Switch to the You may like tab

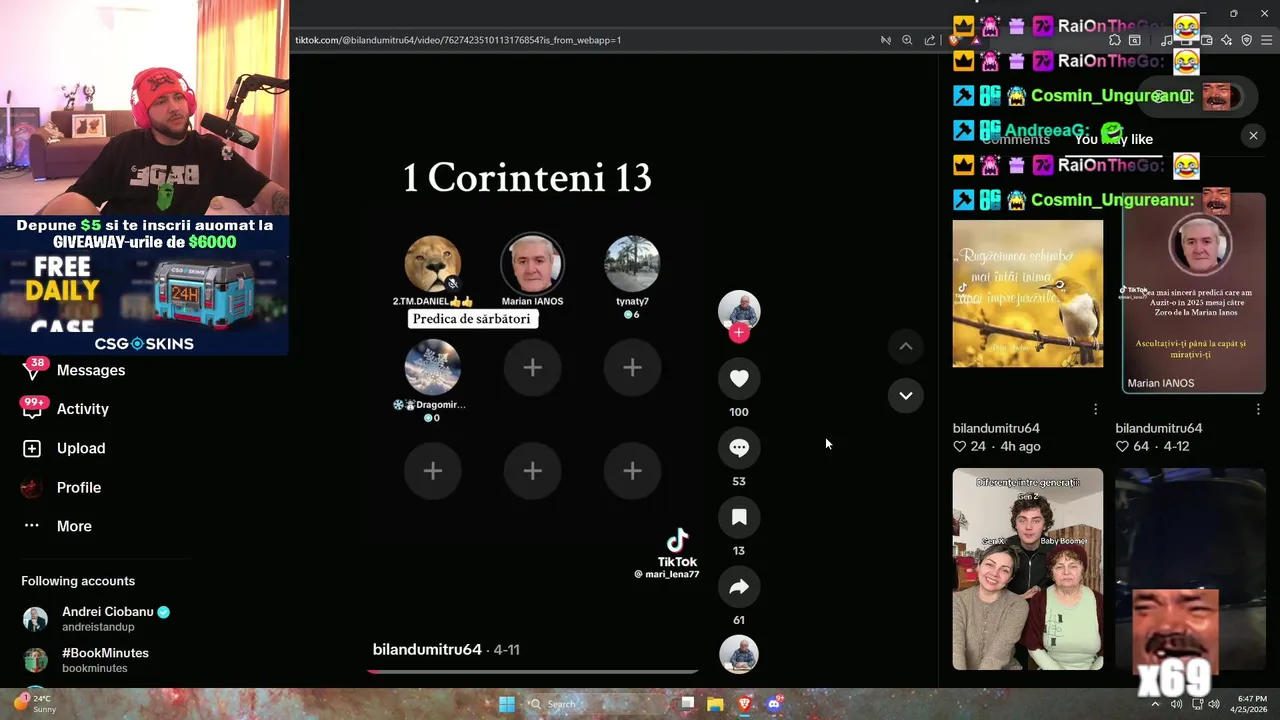[1113, 139]
